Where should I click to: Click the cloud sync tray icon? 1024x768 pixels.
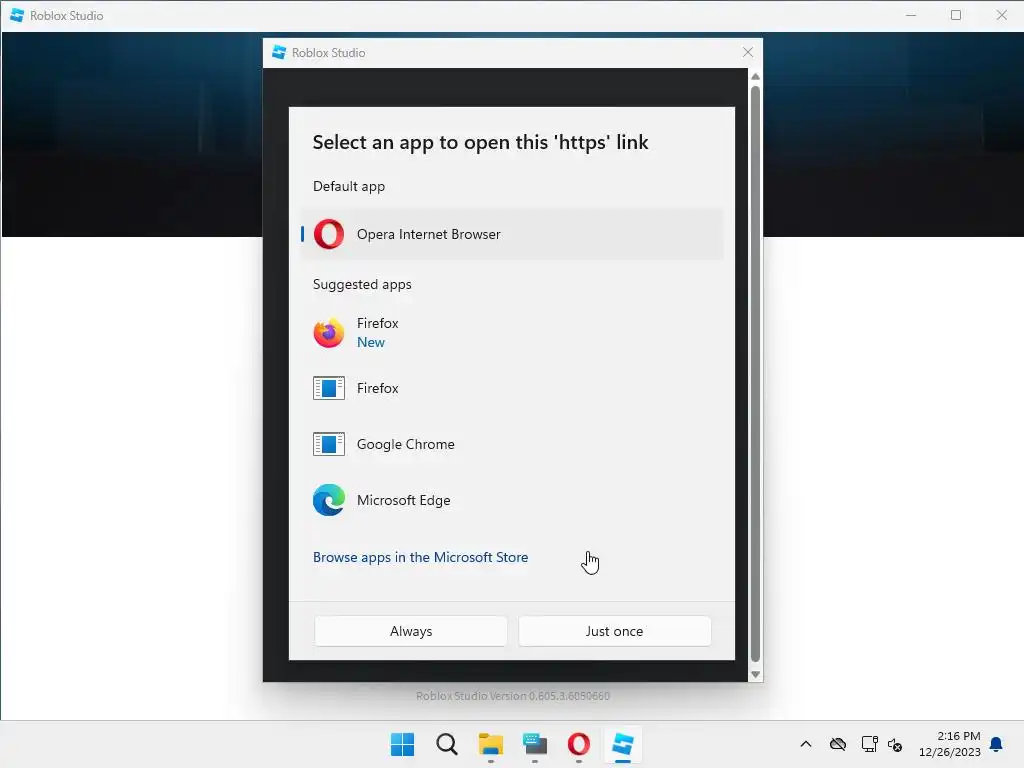838,744
